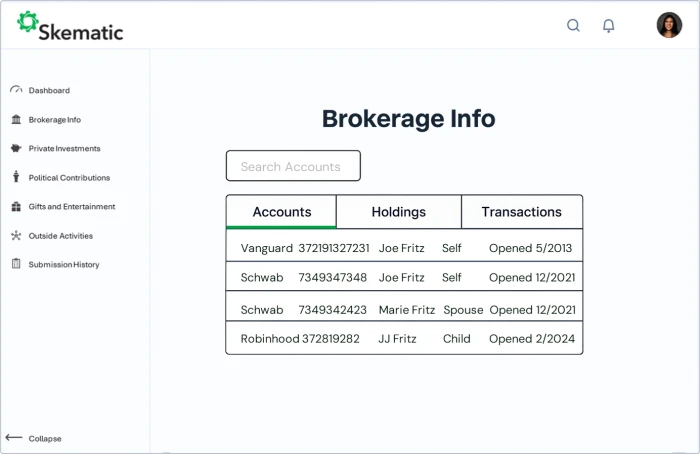Open Private Investments sidebar link
Image resolution: width=700 pixels, height=454 pixels.
click(64, 149)
